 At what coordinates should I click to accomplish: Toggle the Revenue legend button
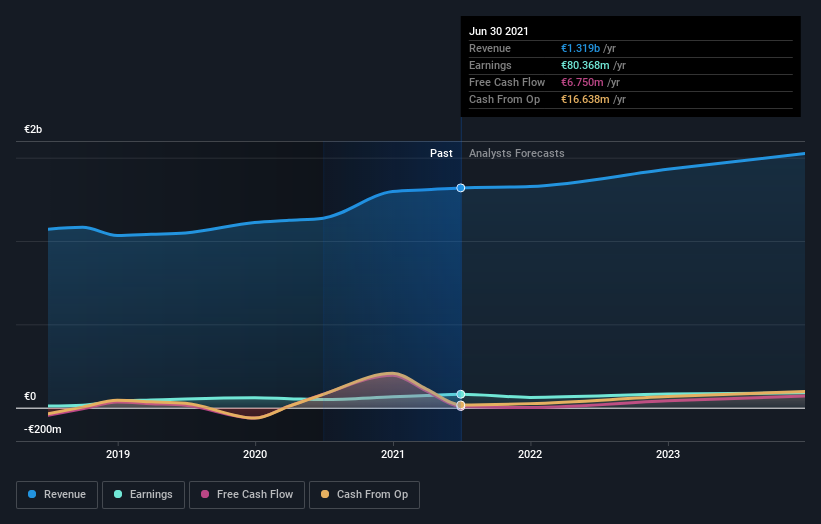pyautogui.click(x=57, y=495)
